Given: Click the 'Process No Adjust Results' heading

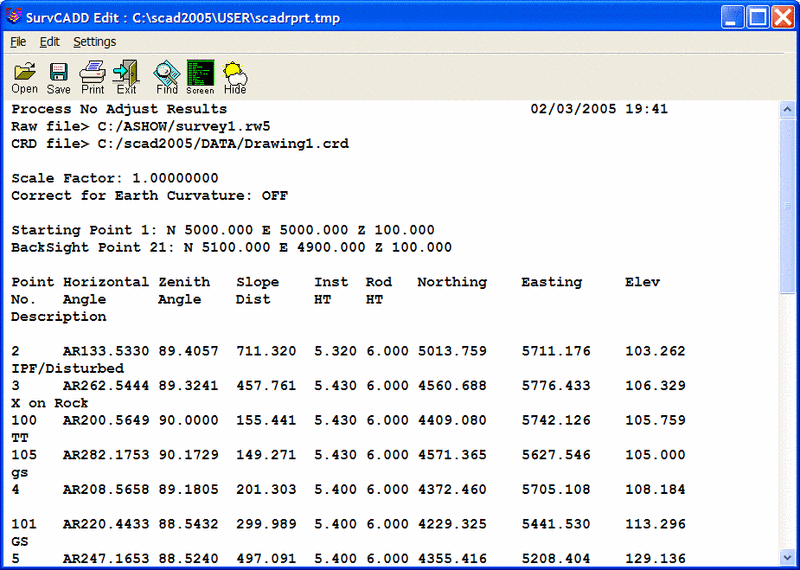Looking at the screenshot, I should [119, 109].
